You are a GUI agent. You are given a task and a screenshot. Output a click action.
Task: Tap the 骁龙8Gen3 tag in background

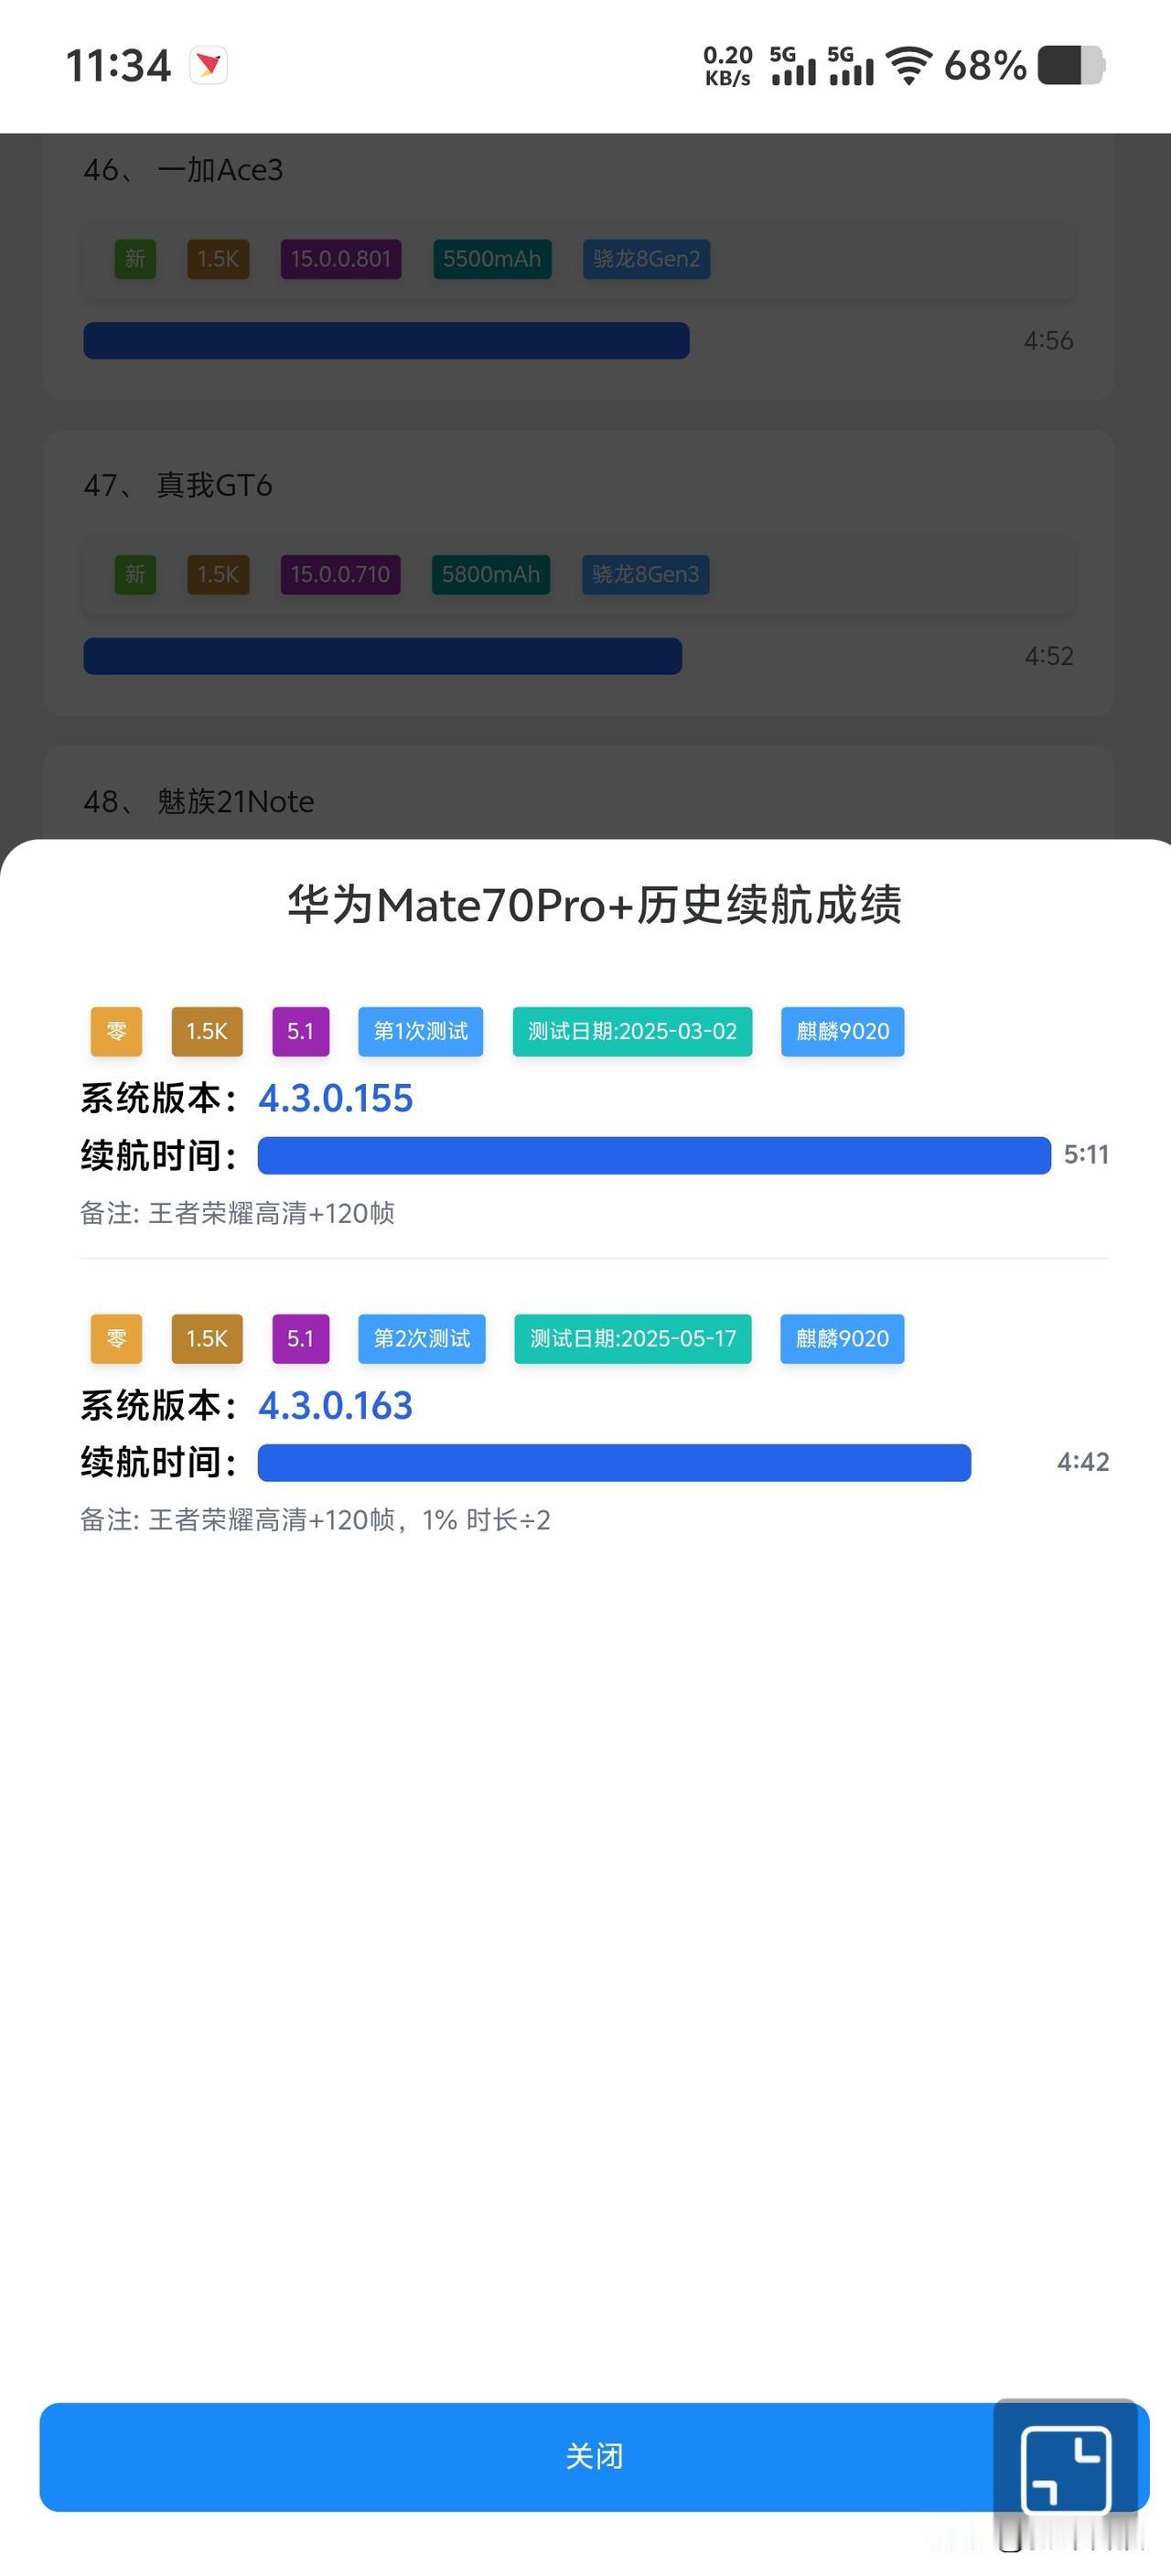click(646, 575)
